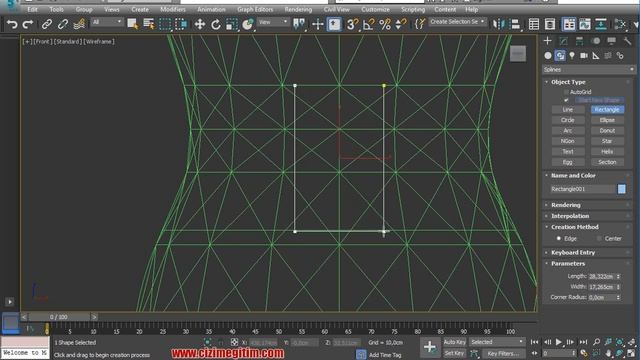
Task: Open the Utilities wrench panel tab
Action: pos(627,41)
